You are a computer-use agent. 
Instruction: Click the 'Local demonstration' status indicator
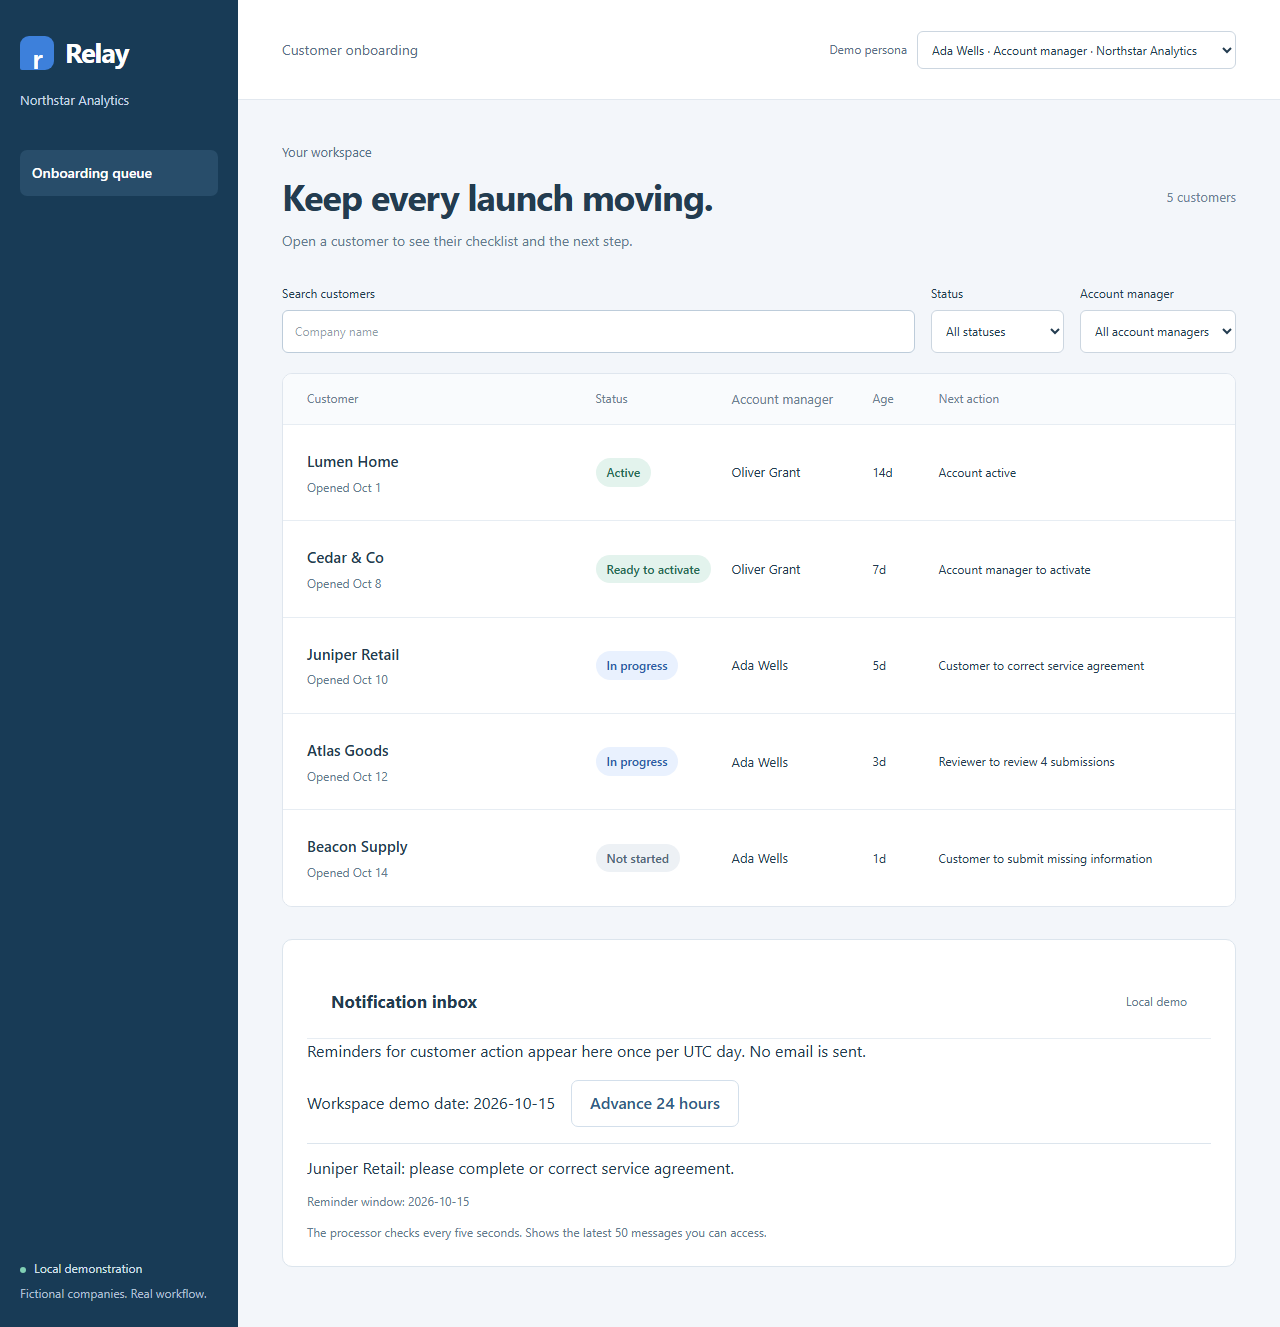(x=81, y=1269)
